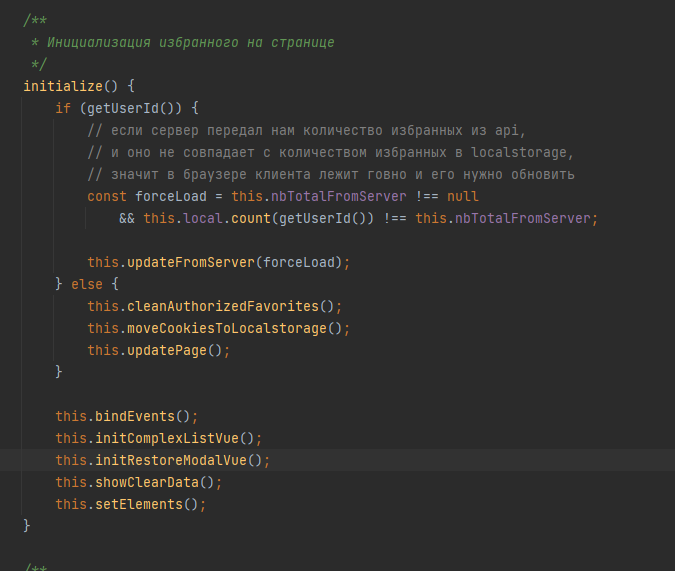Click the moveCookiesToLocalstorage method call
Image resolution: width=675 pixels, height=571 pixels.
pos(227,328)
